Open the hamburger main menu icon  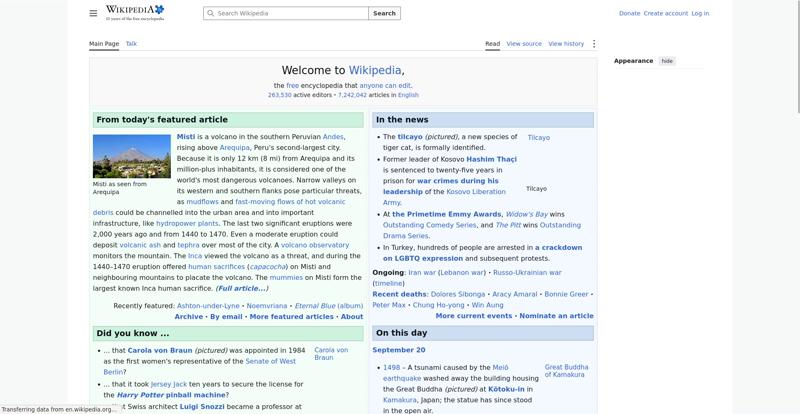click(x=93, y=13)
